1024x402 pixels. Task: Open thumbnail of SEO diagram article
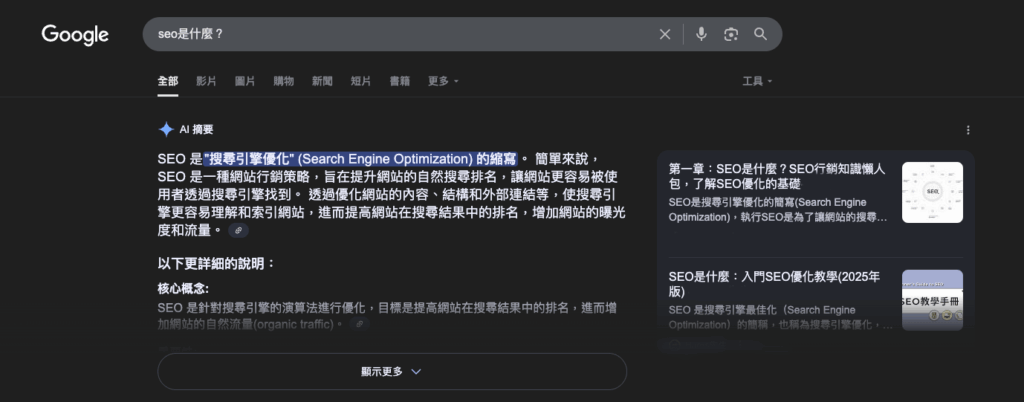pyautogui.click(x=932, y=193)
